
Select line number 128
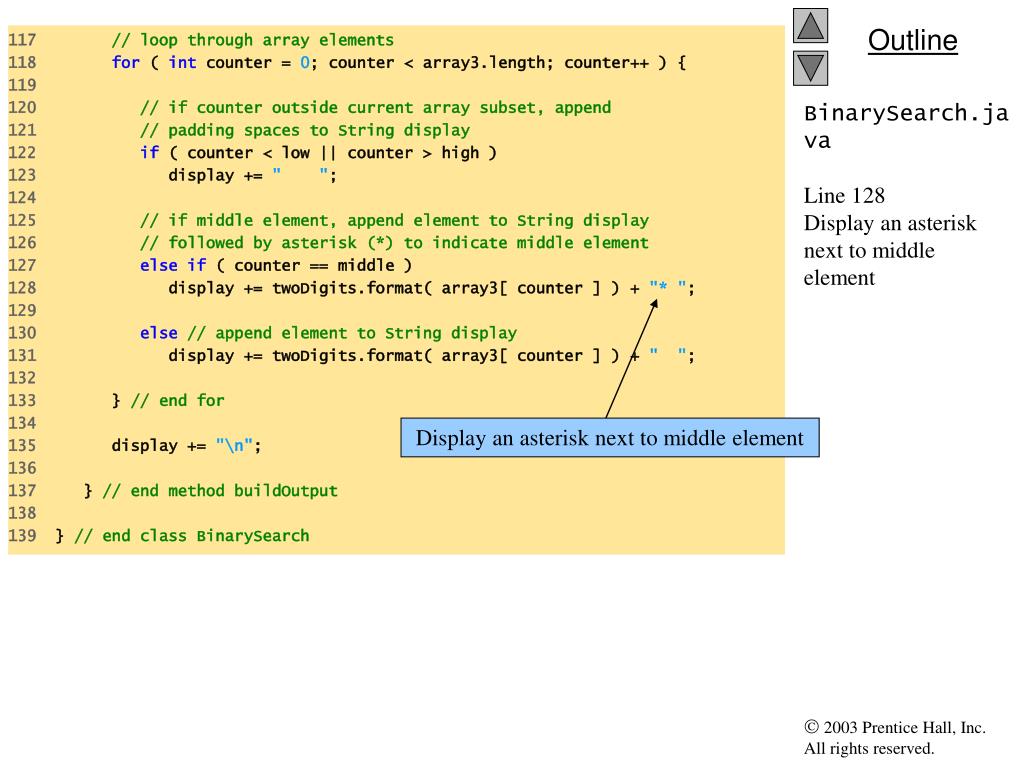22,288
